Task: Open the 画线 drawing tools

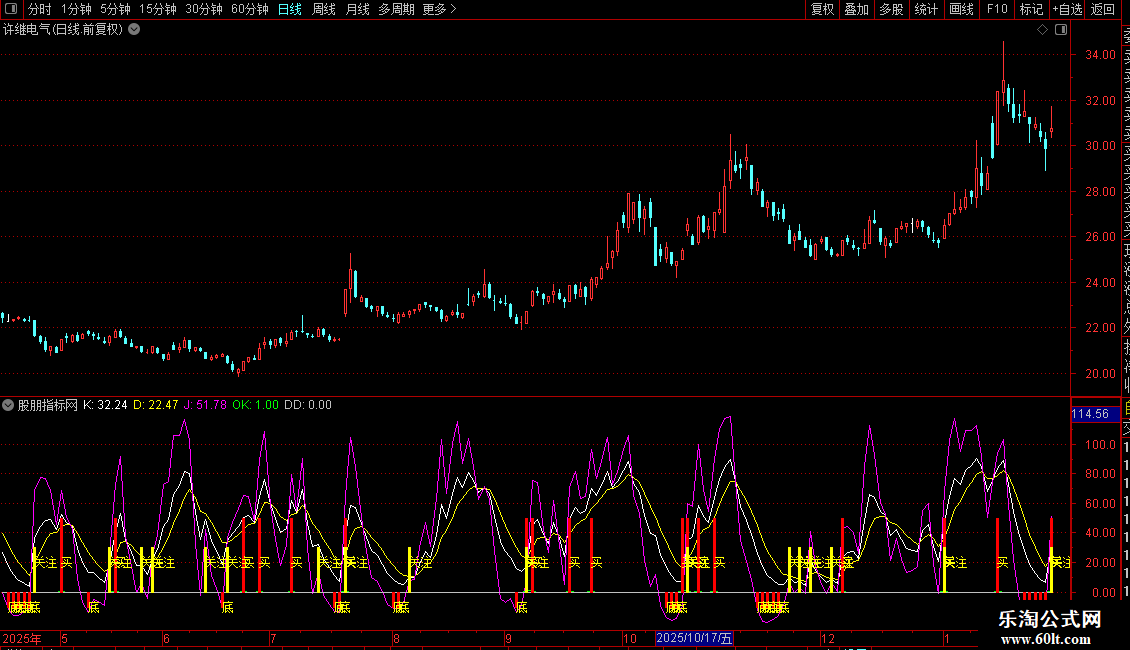Action: [x=961, y=10]
